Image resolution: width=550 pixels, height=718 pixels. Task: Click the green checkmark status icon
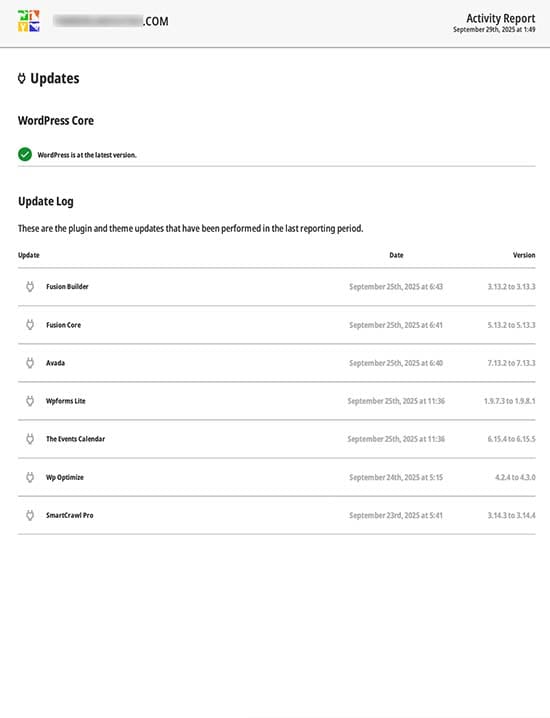(25, 154)
